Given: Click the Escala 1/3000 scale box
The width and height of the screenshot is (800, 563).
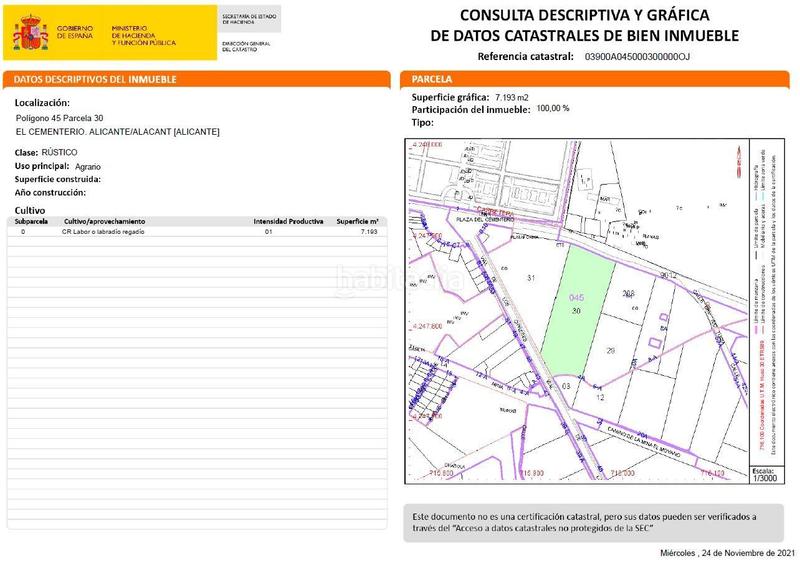Looking at the screenshot, I should point(764,475).
